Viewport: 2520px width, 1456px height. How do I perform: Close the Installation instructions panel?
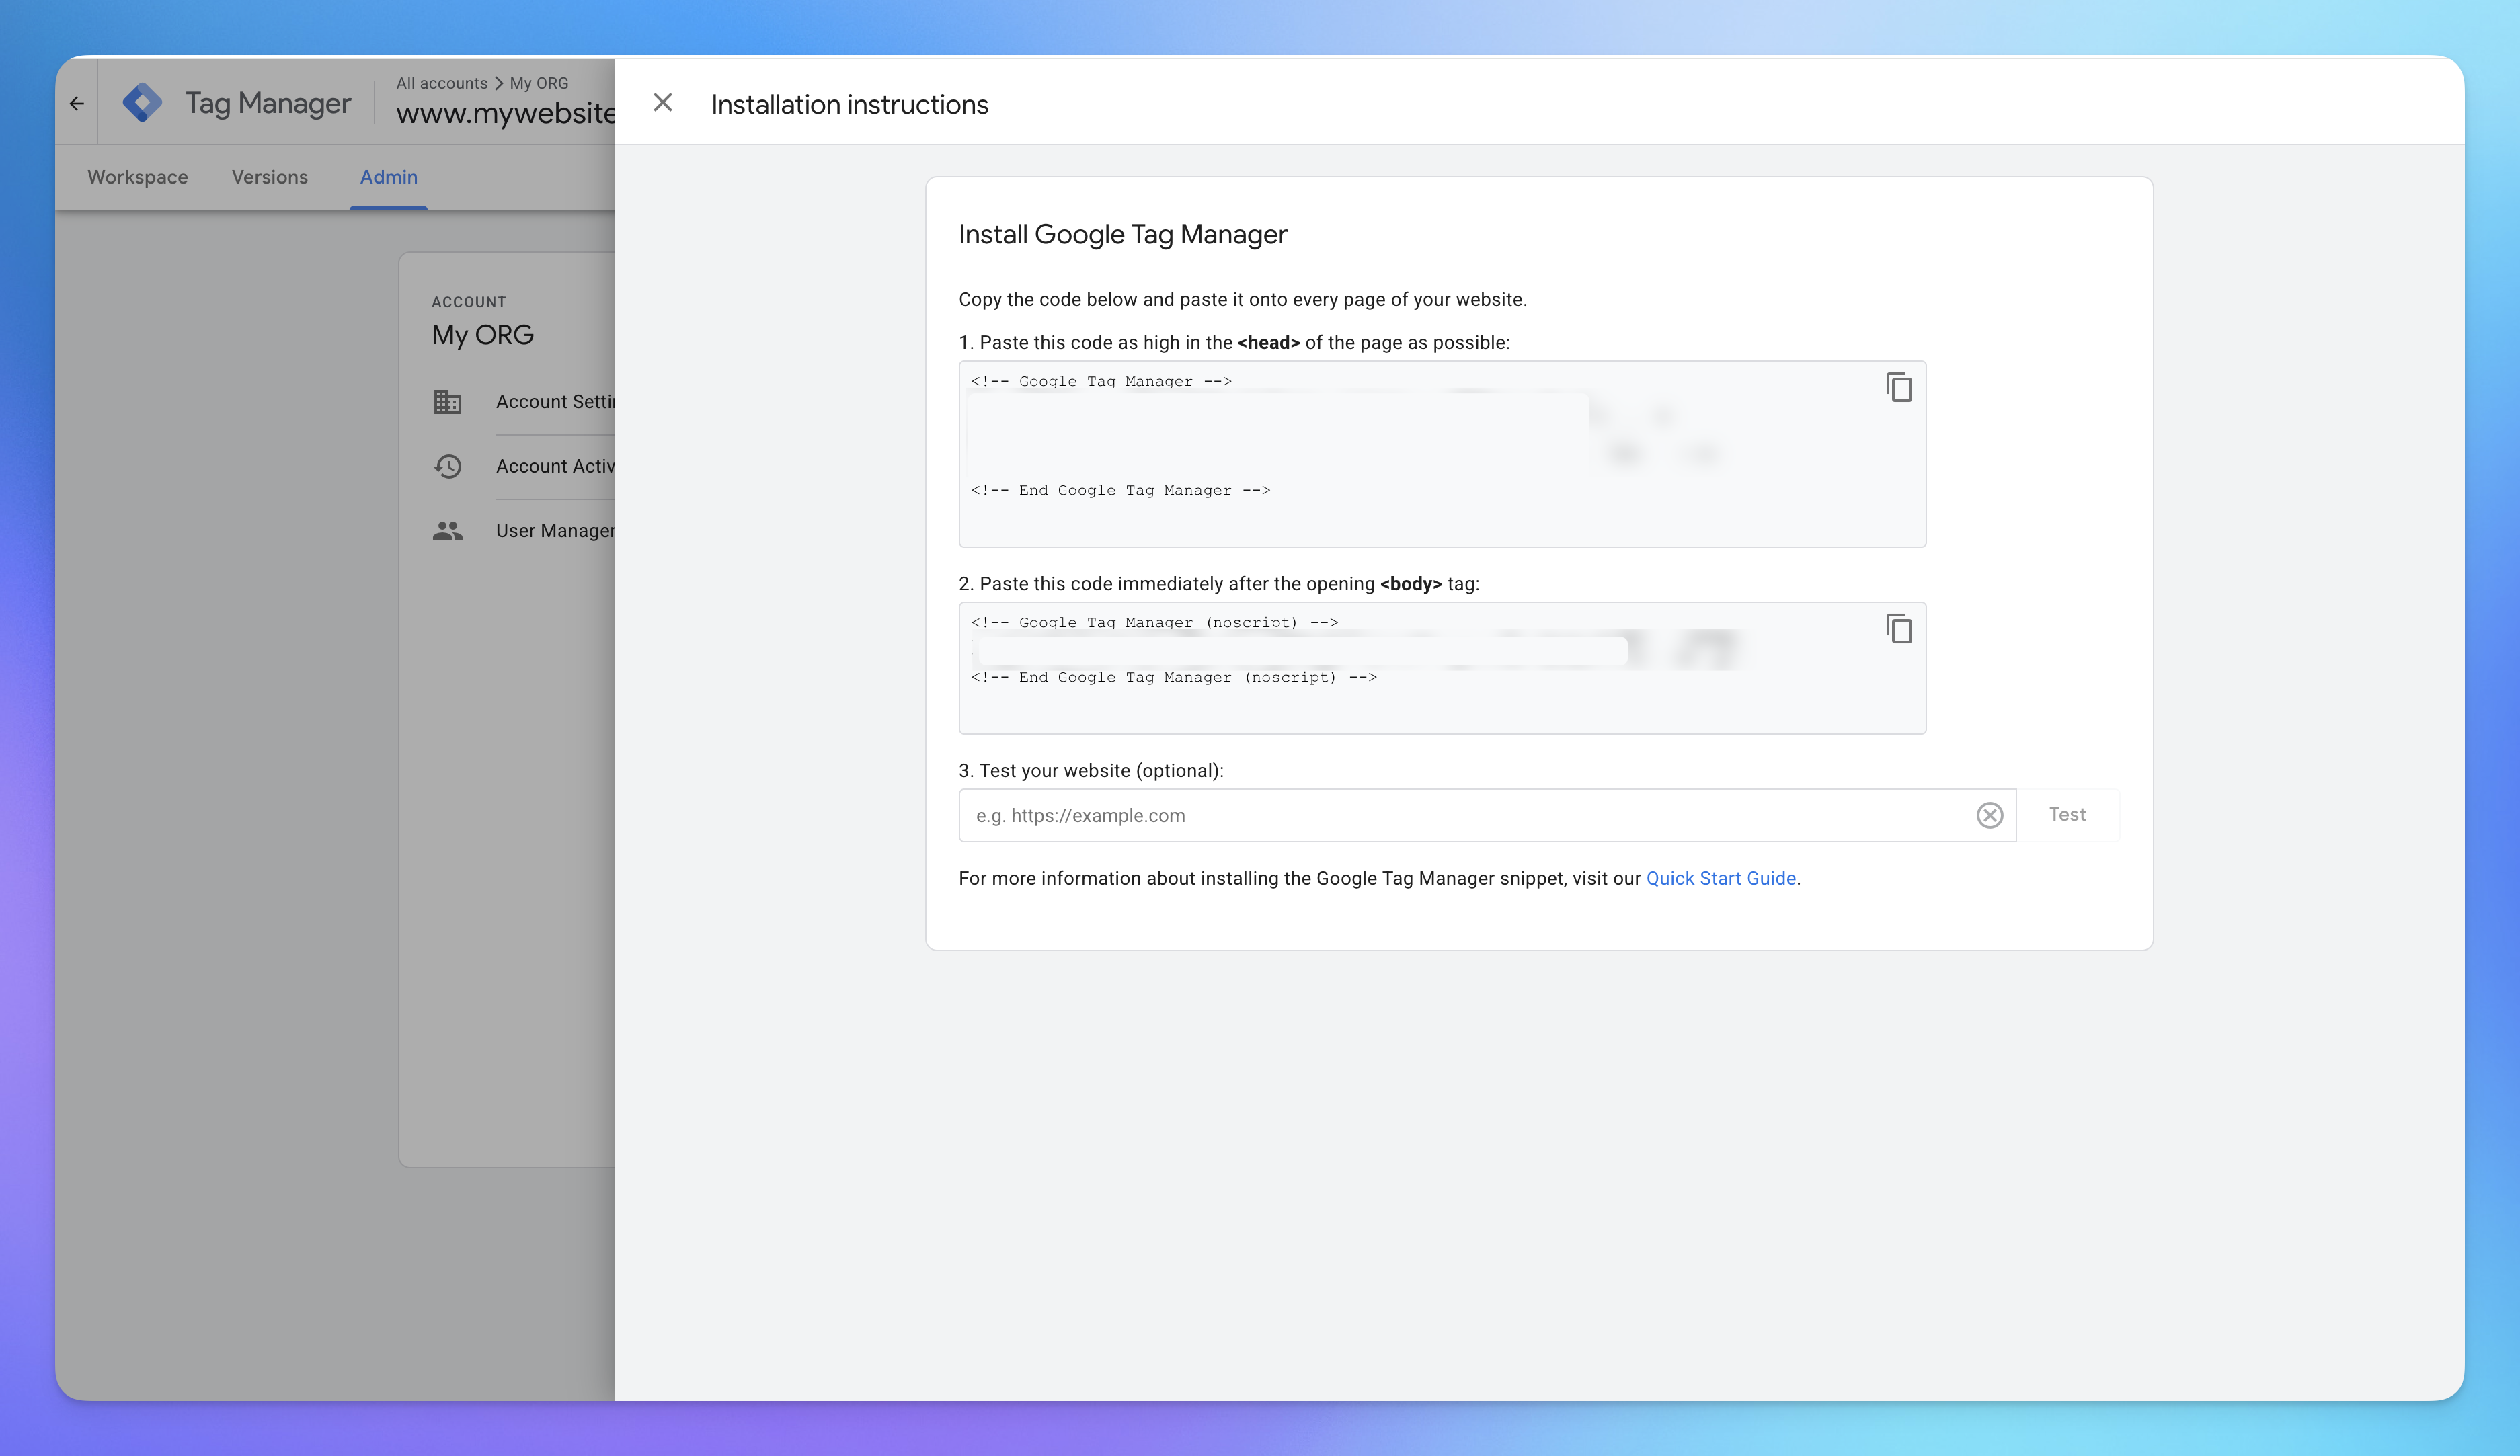coord(663,102)
